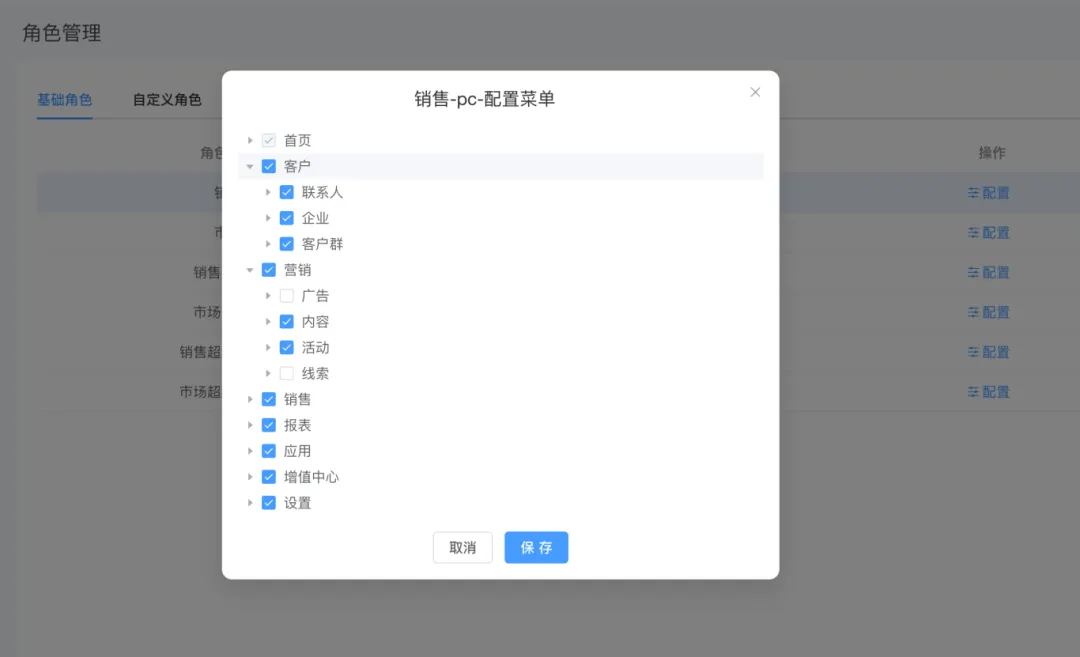Disable the 增值中心 checkbox
The image size is (1080, 657).
click(x=268, y=477)
